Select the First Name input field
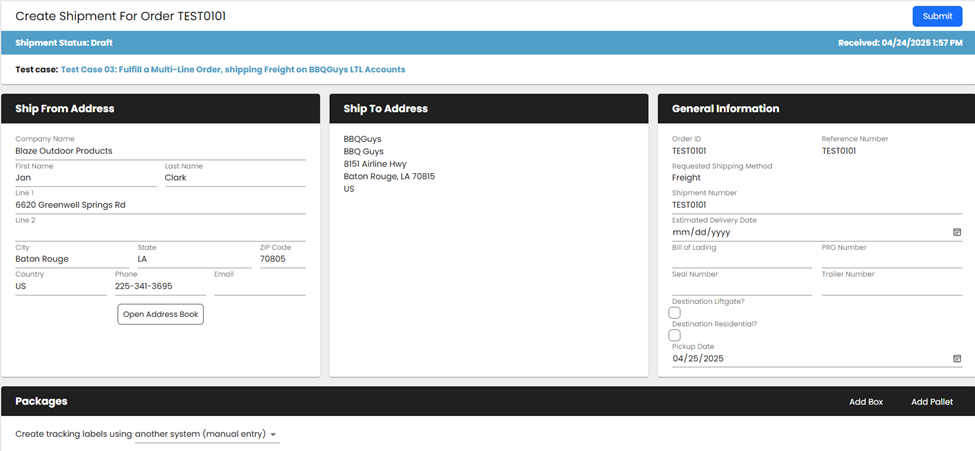The width and height of the screenshot is (975, 451). pos(85,178)
